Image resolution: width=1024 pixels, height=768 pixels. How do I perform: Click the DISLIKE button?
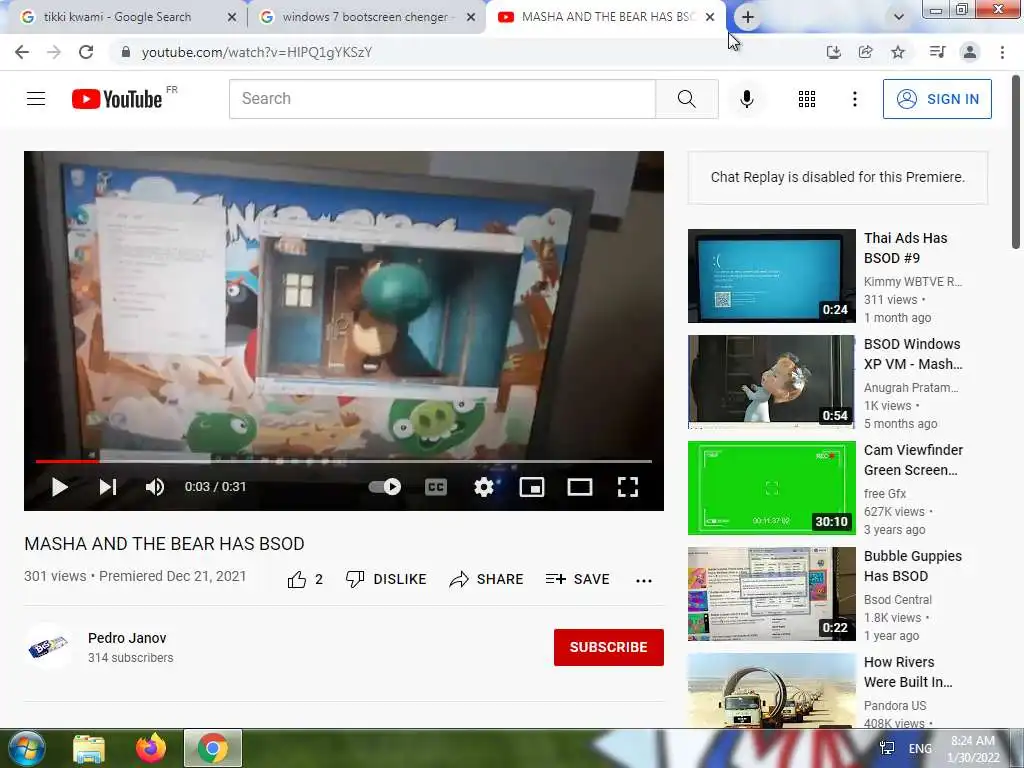(386, 579)
